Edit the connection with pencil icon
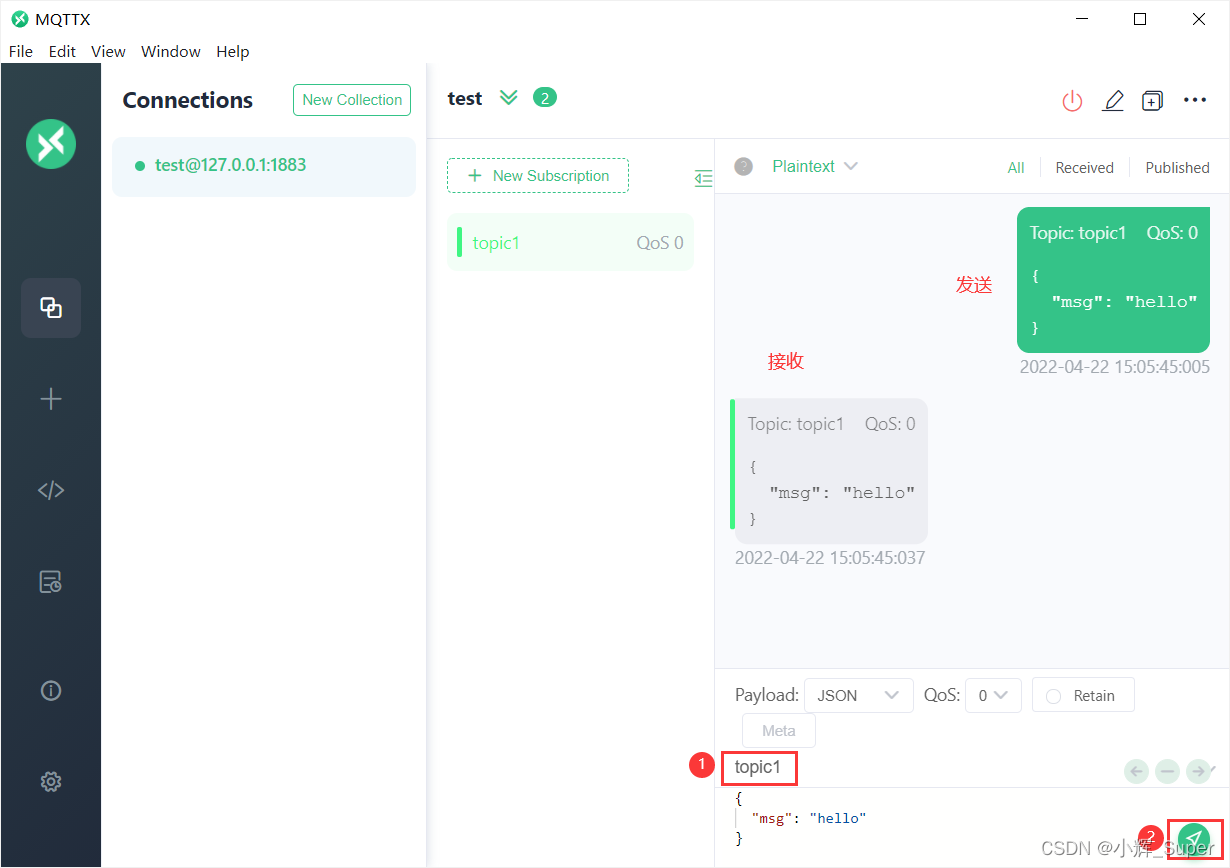The height and width of the screenshot is (868, 1230). coord(1113,100)
